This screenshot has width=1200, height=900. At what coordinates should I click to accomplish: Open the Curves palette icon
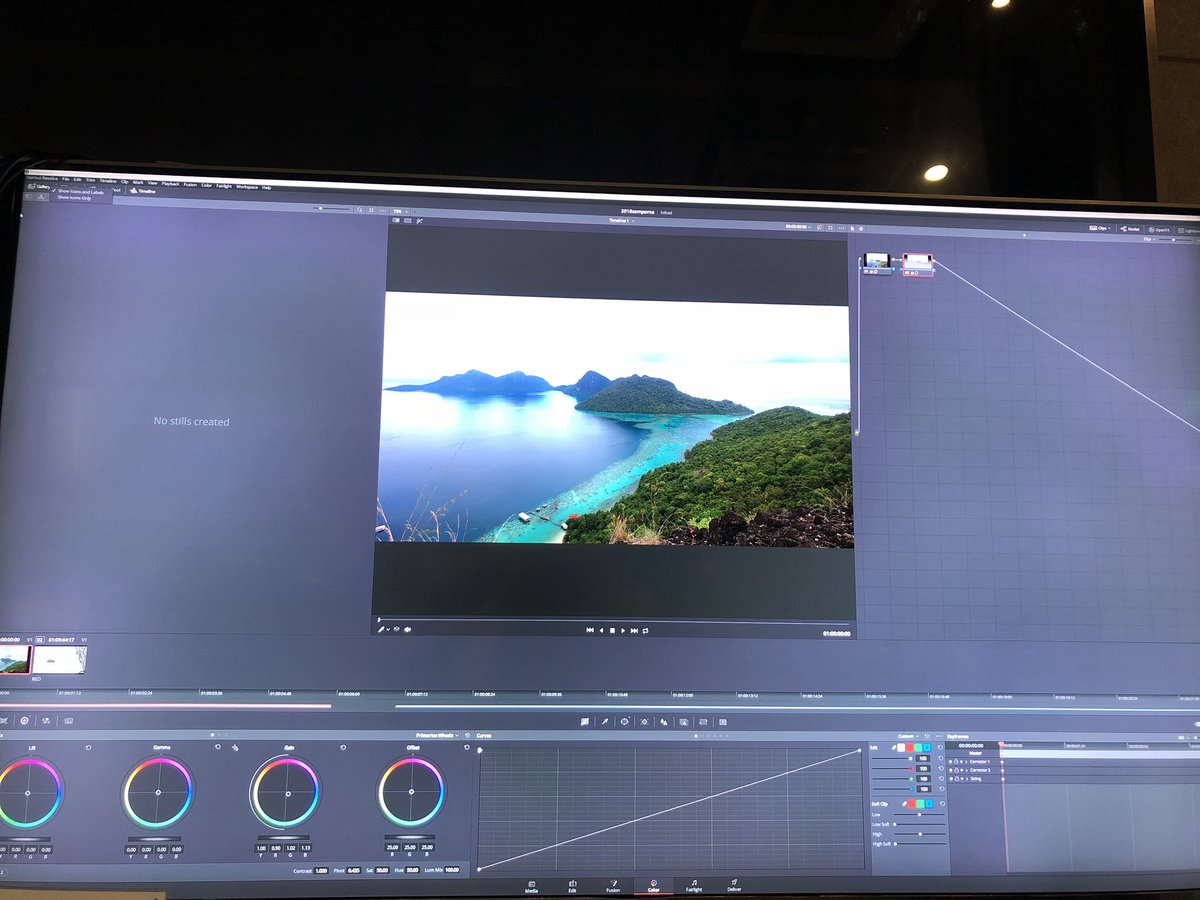585,722
